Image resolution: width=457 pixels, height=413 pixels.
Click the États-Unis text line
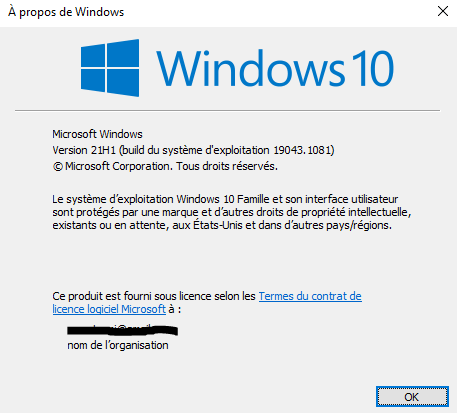click(222, 225)
